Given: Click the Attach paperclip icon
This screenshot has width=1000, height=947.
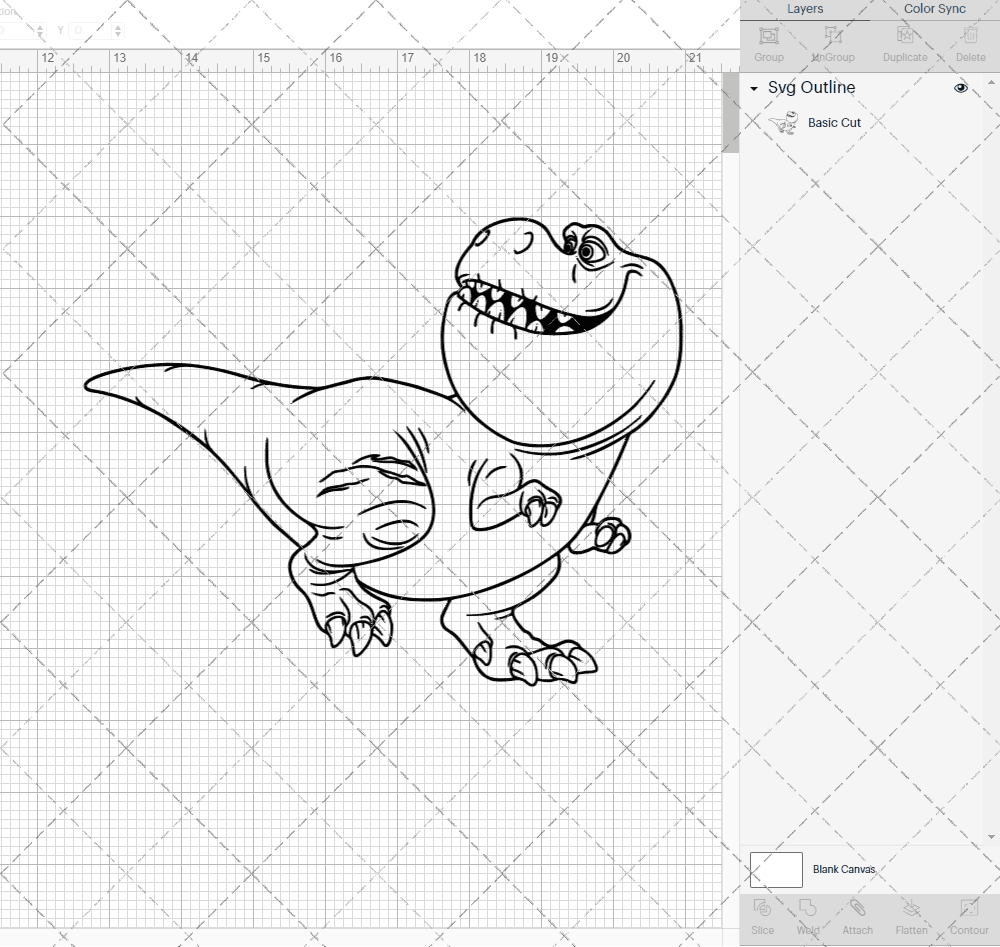Looking at the screenshot, I should click(x=857, y=908).
